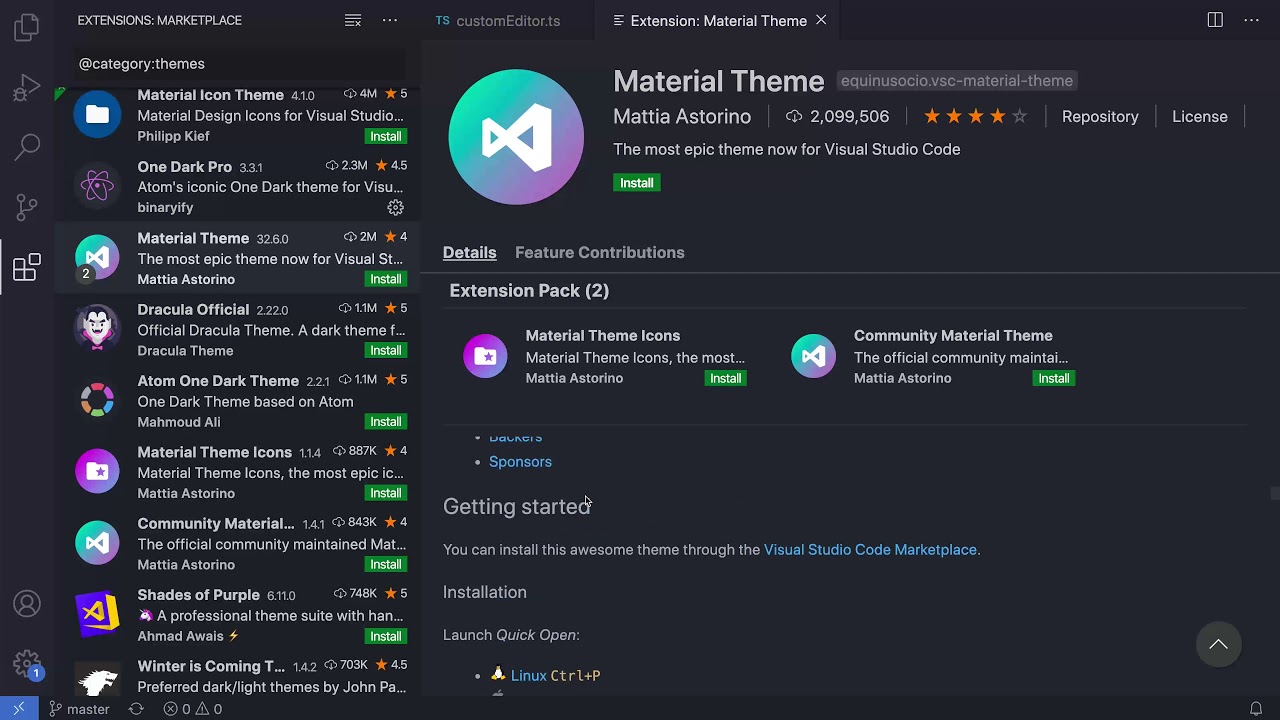This screenshot has height=720, width=1280.
Task: Click the manage gear for One Dark Pro
Action: (396, 208)
